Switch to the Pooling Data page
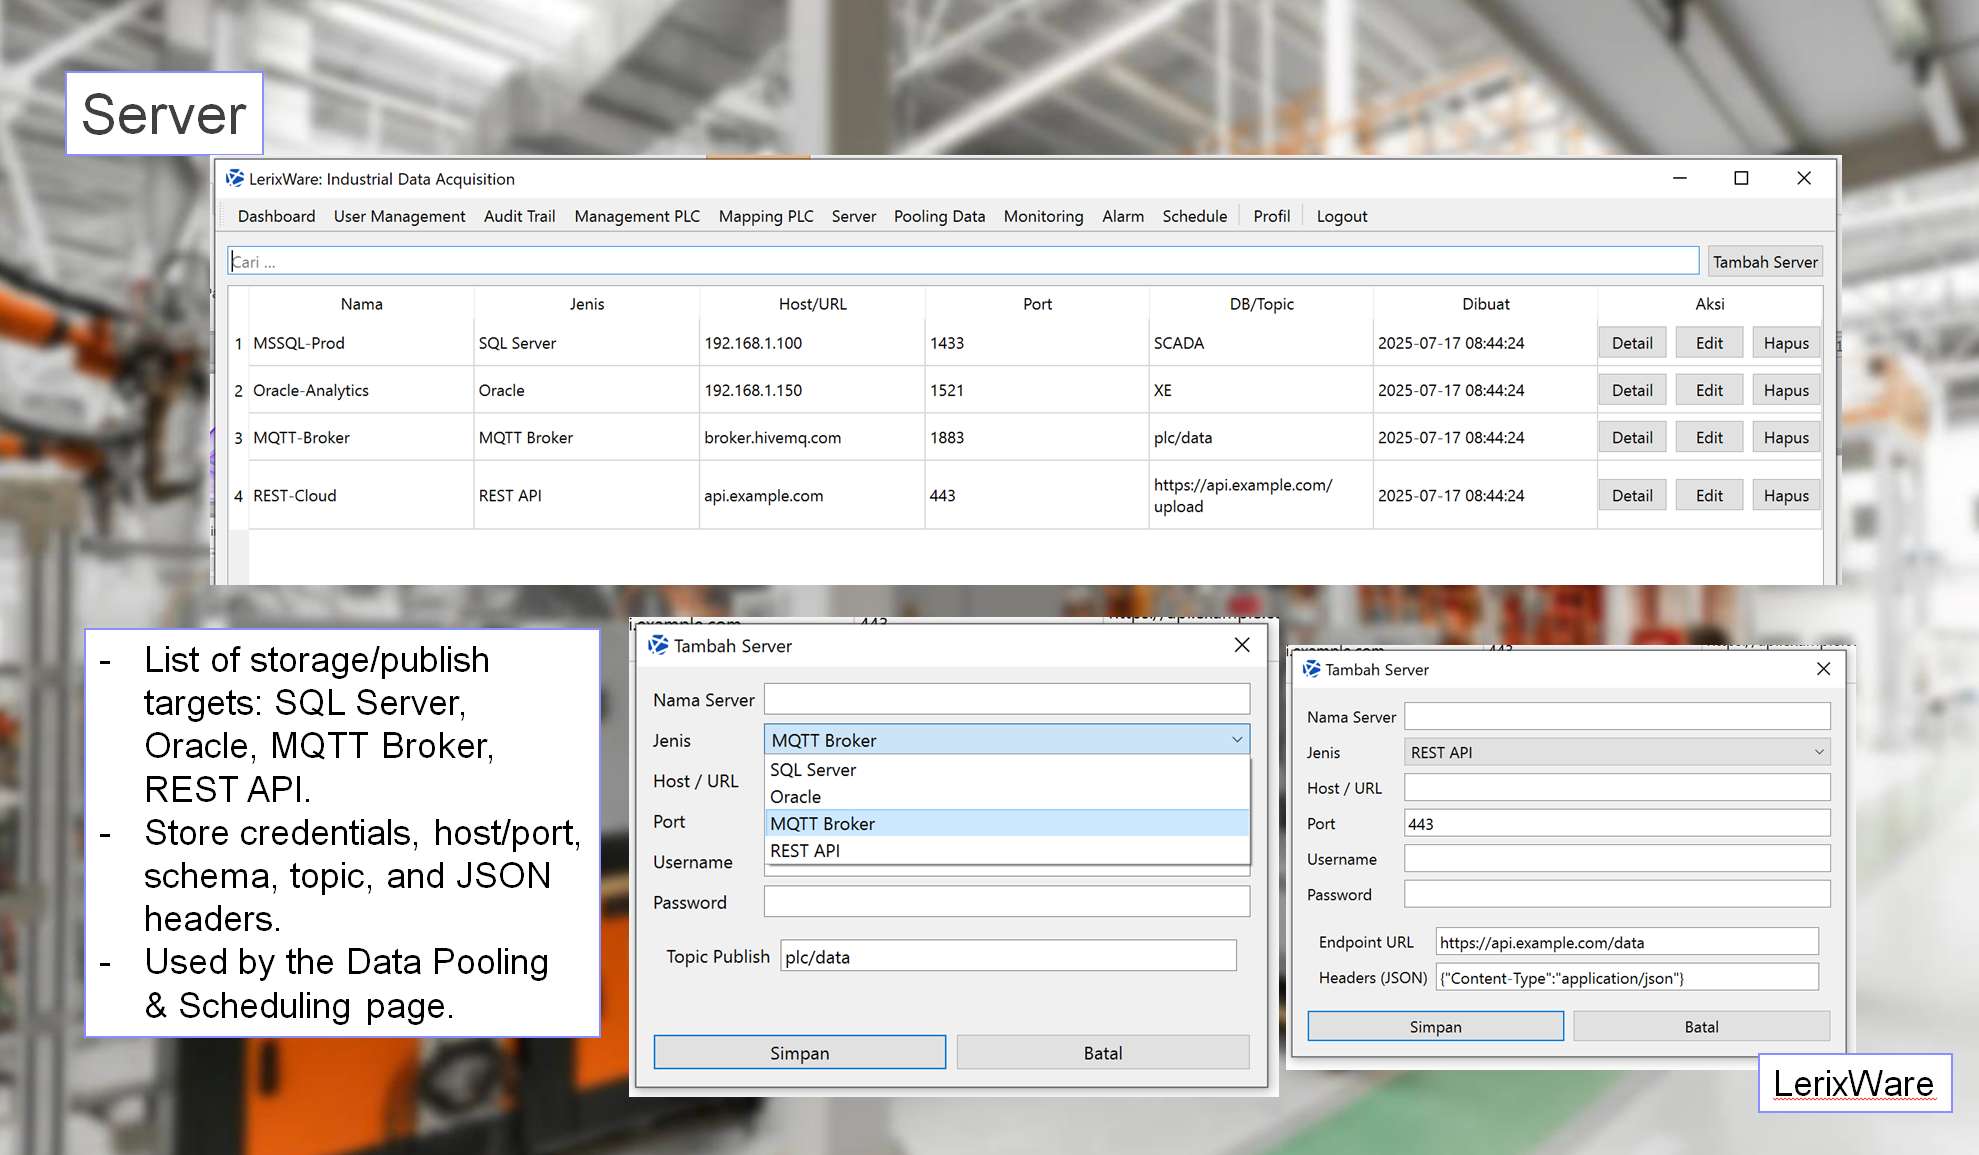The image size is (1979, 1155). [x=938, y=216]
